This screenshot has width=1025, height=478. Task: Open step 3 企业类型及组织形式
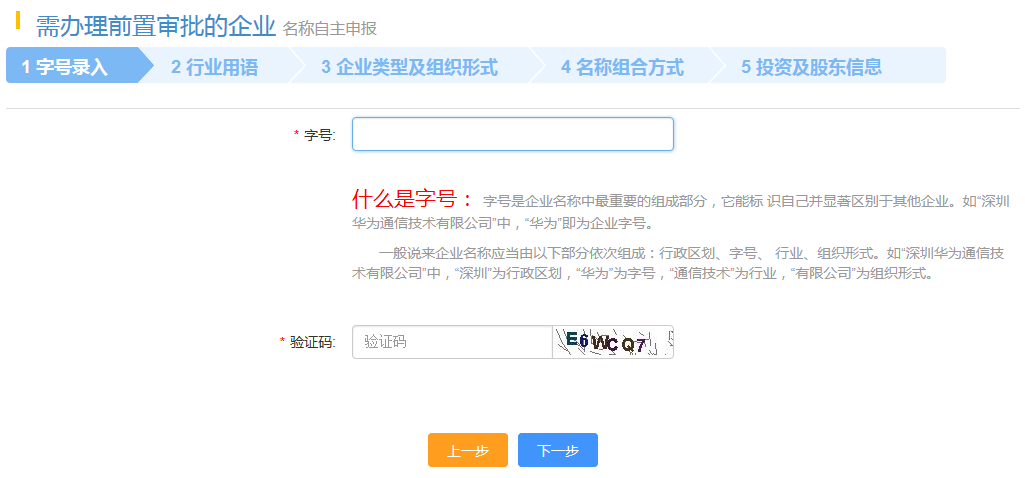pos(409,67)
